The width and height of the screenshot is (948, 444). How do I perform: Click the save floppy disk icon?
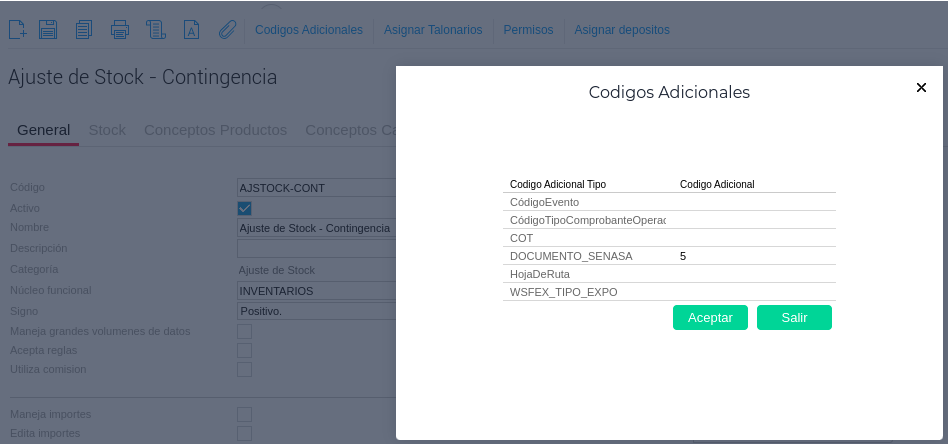click(48, 29)
